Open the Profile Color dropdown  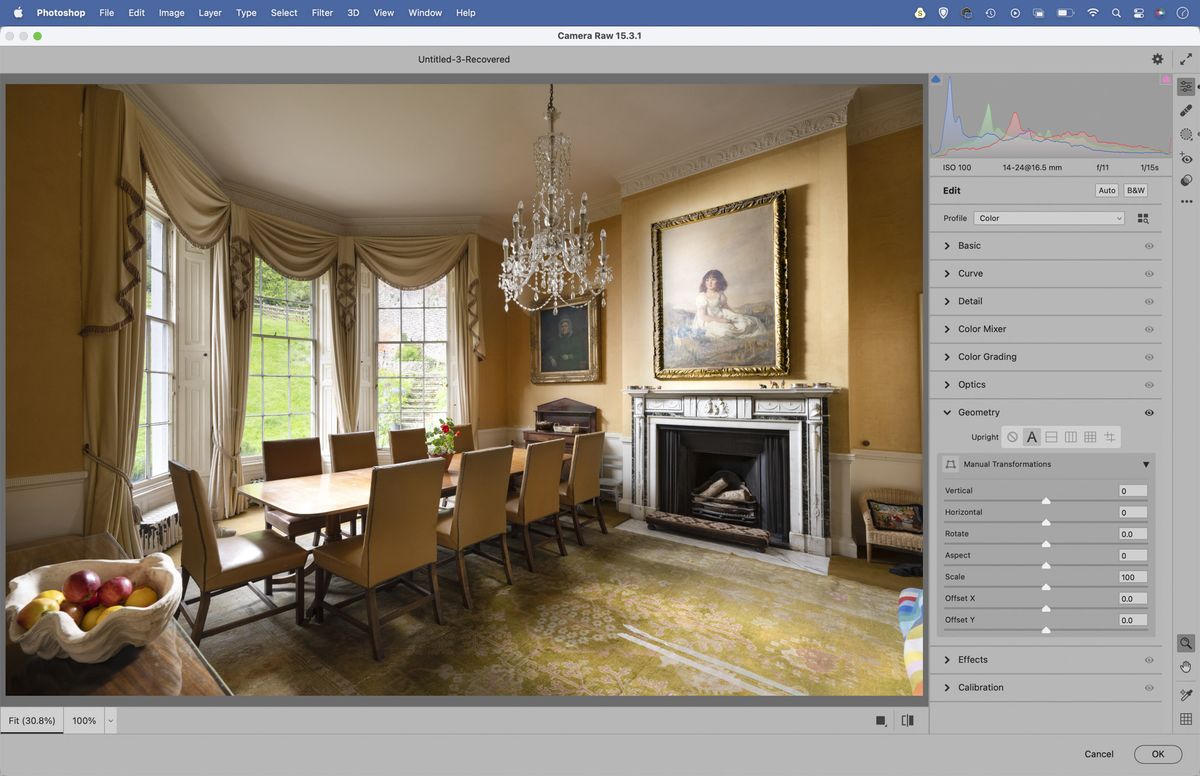(x=1049, y=218)
